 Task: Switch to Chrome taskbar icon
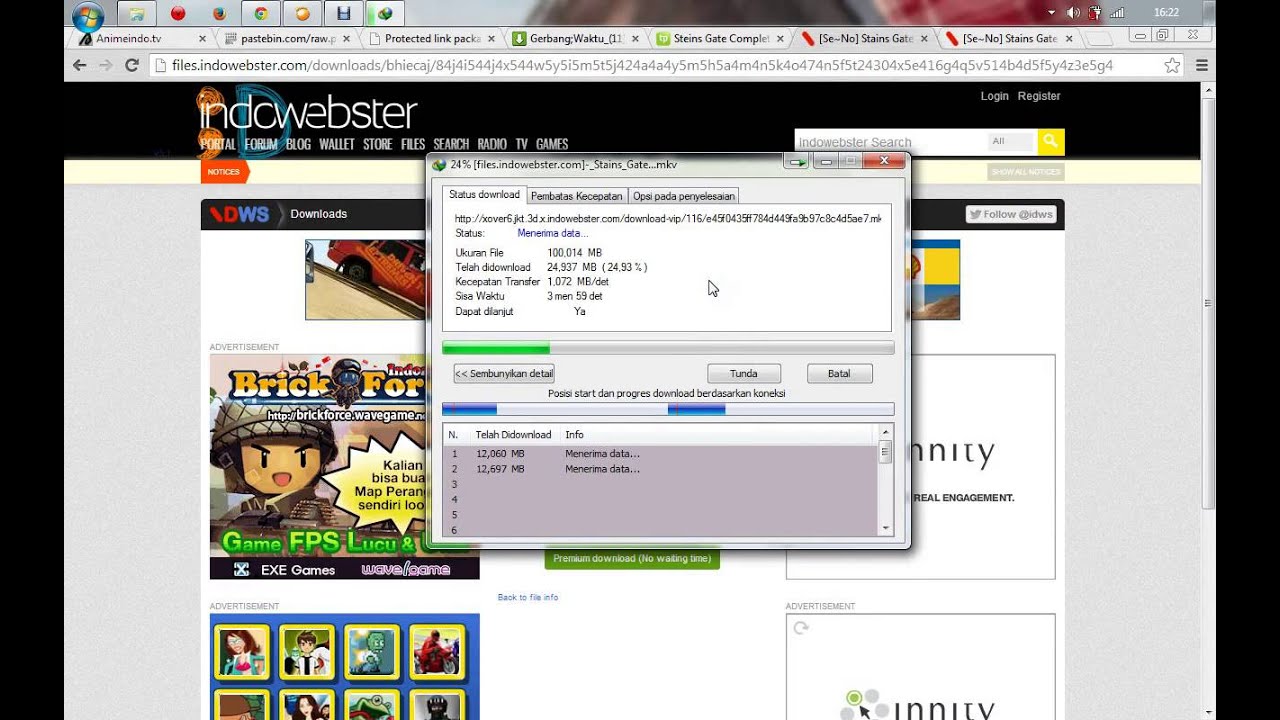261,14
